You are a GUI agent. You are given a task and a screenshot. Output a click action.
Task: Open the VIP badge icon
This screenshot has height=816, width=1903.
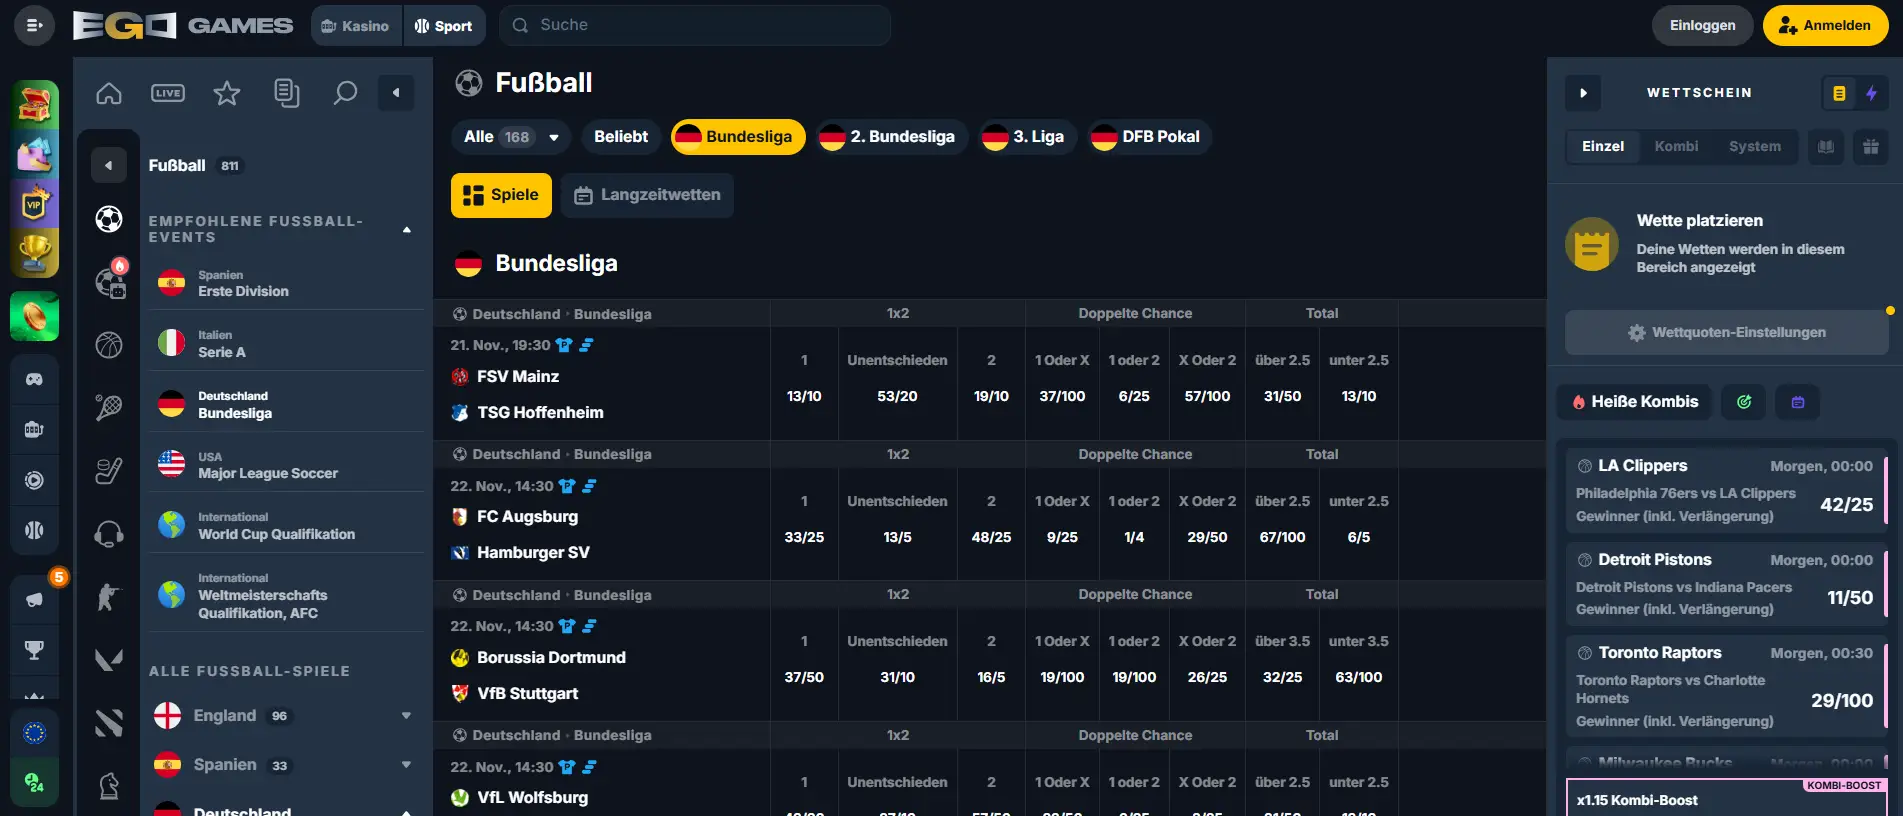point(34,204)
